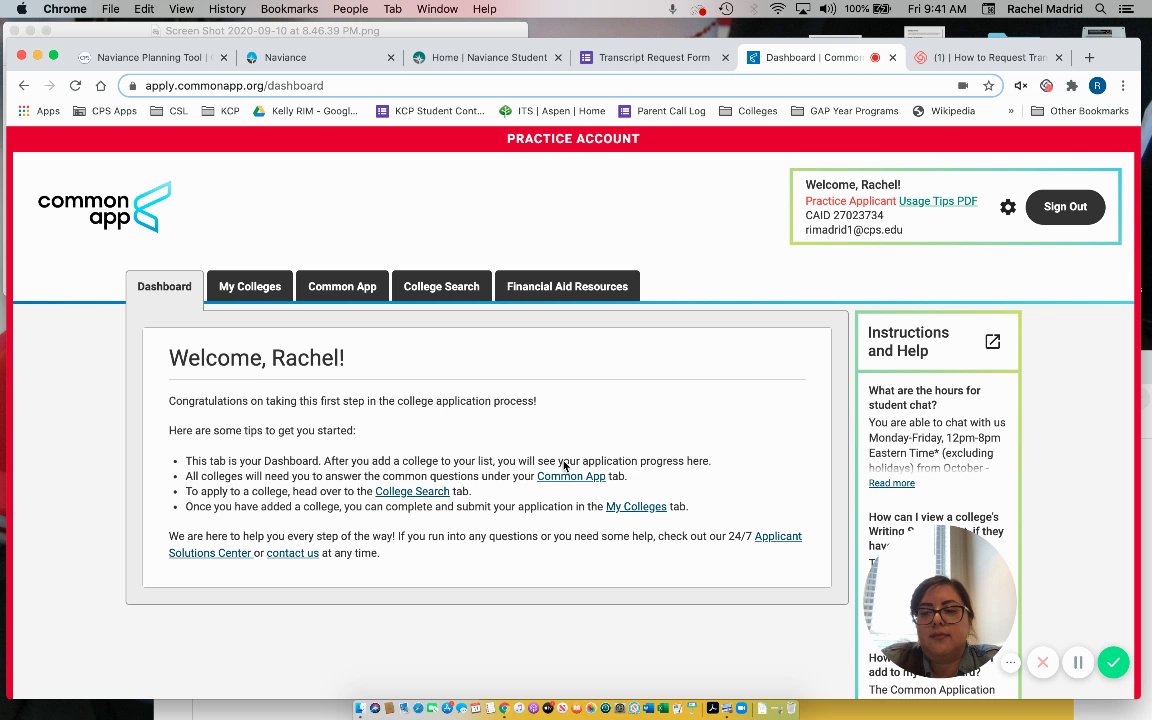The image size is (1152, 720).
Task: Open Bookmarks menu in menu bar
Action: tap(289, 9)
